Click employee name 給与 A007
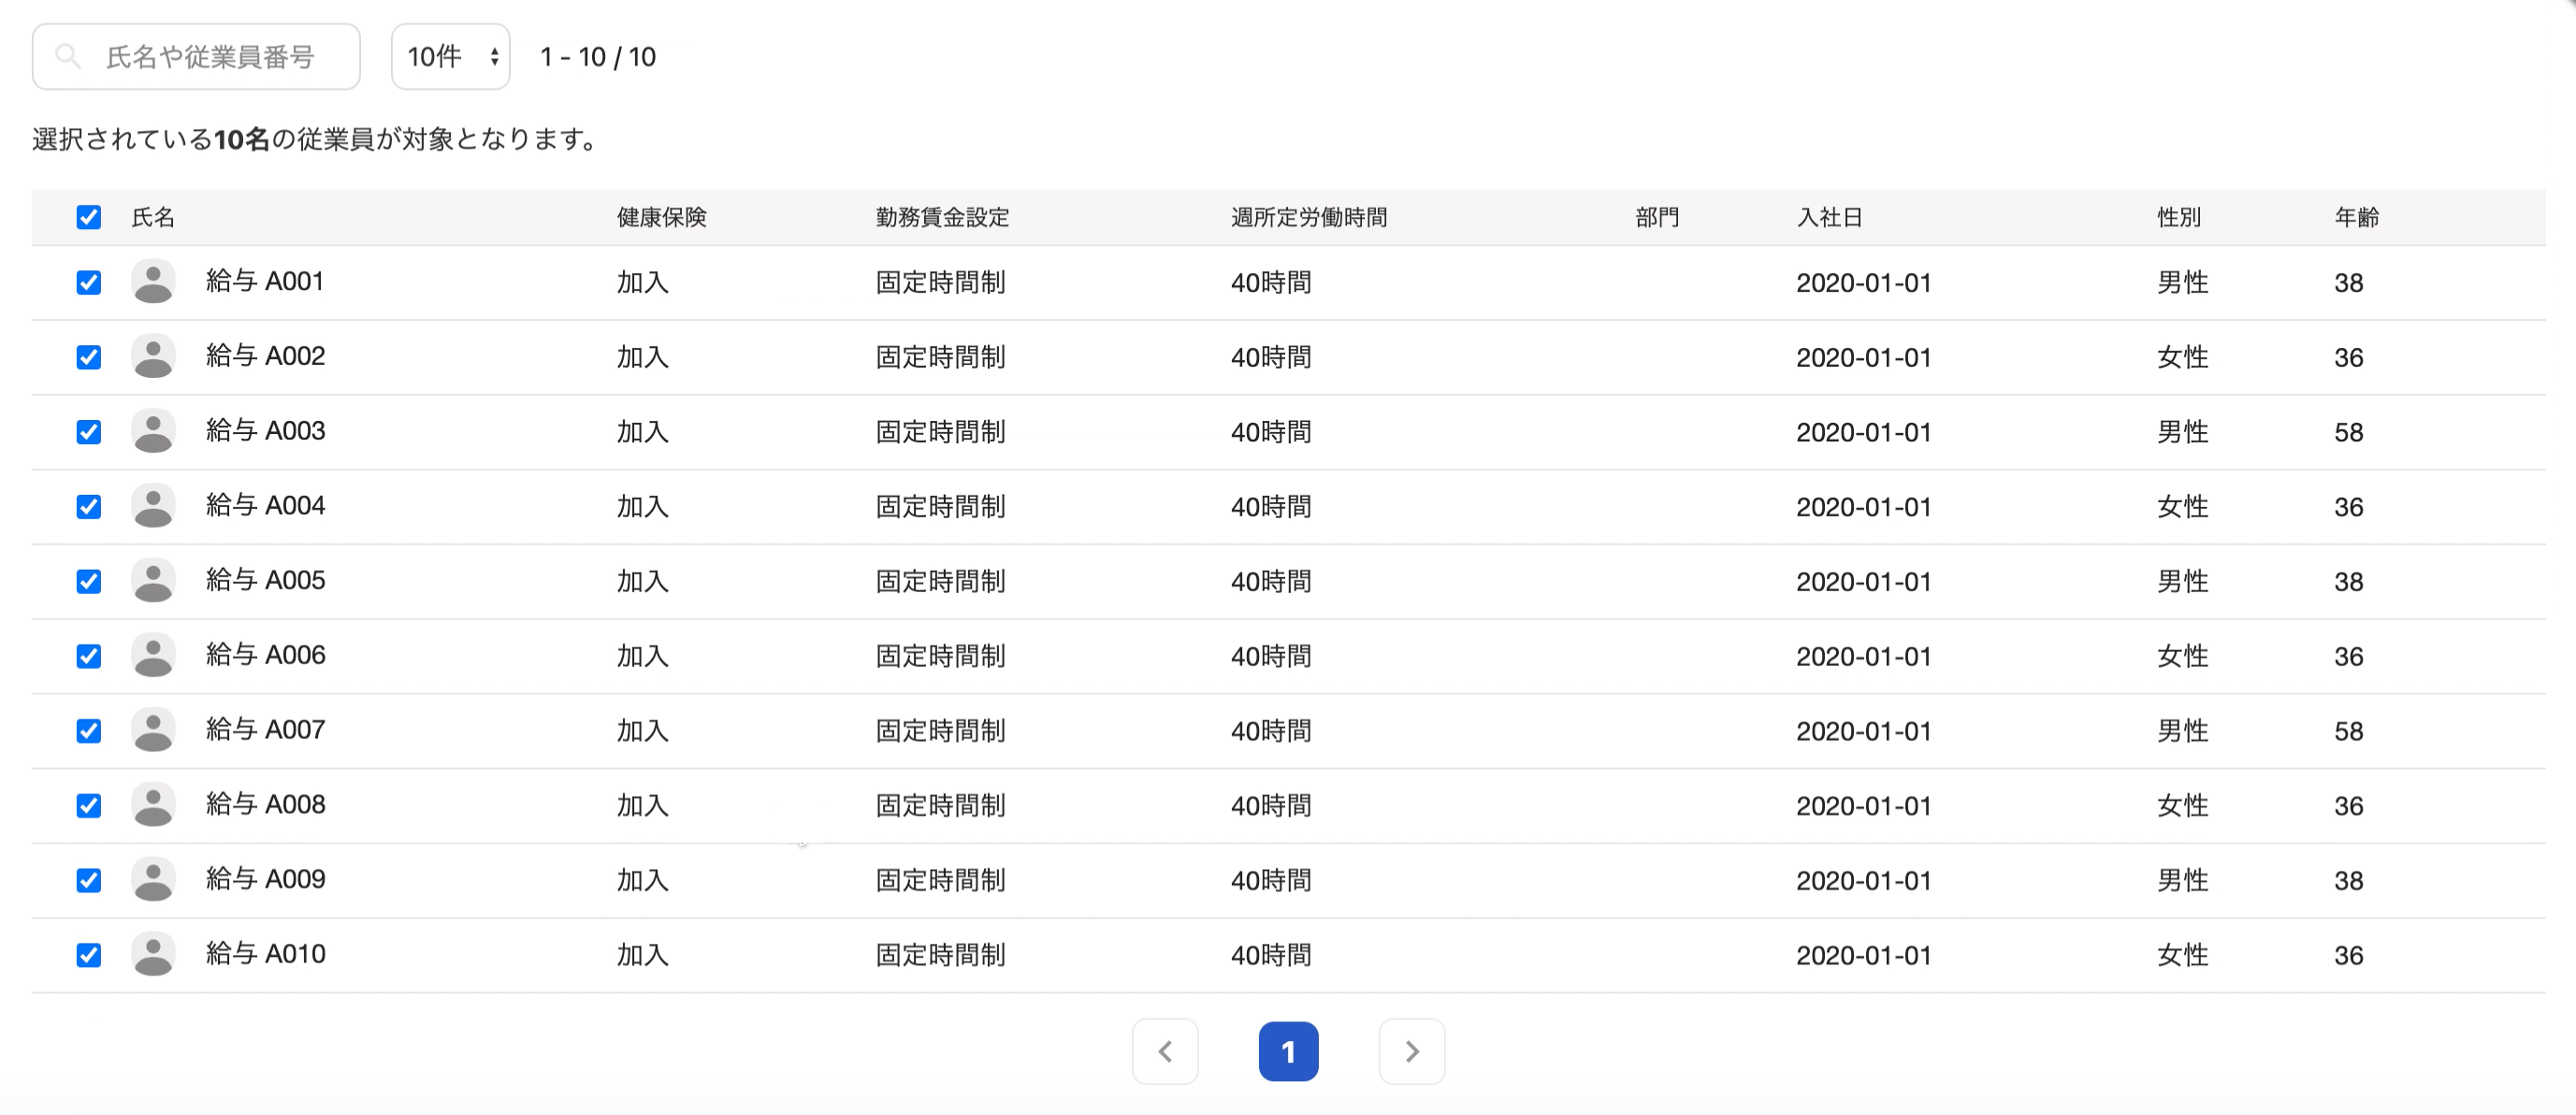The height and width of the screenshot is (1115, 2576). [265, 729]
